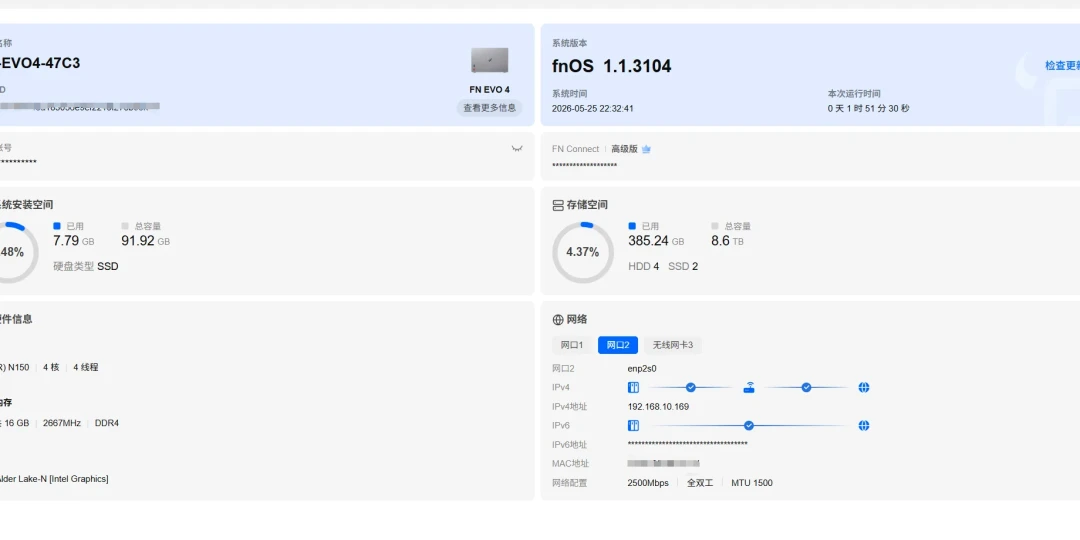Click the IPv4 address 192.168.10.169
Image resolution: width=1080 pixels, height=540 pixels.
coord(658,407)
